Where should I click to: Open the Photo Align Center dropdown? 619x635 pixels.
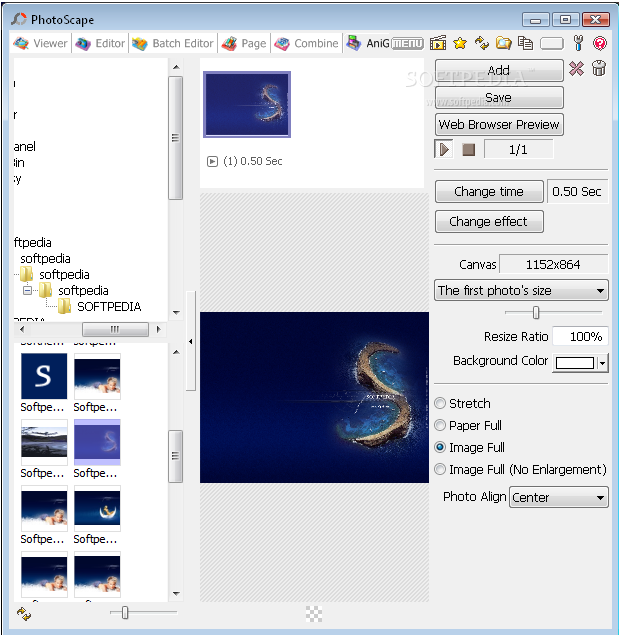[559, 497]
